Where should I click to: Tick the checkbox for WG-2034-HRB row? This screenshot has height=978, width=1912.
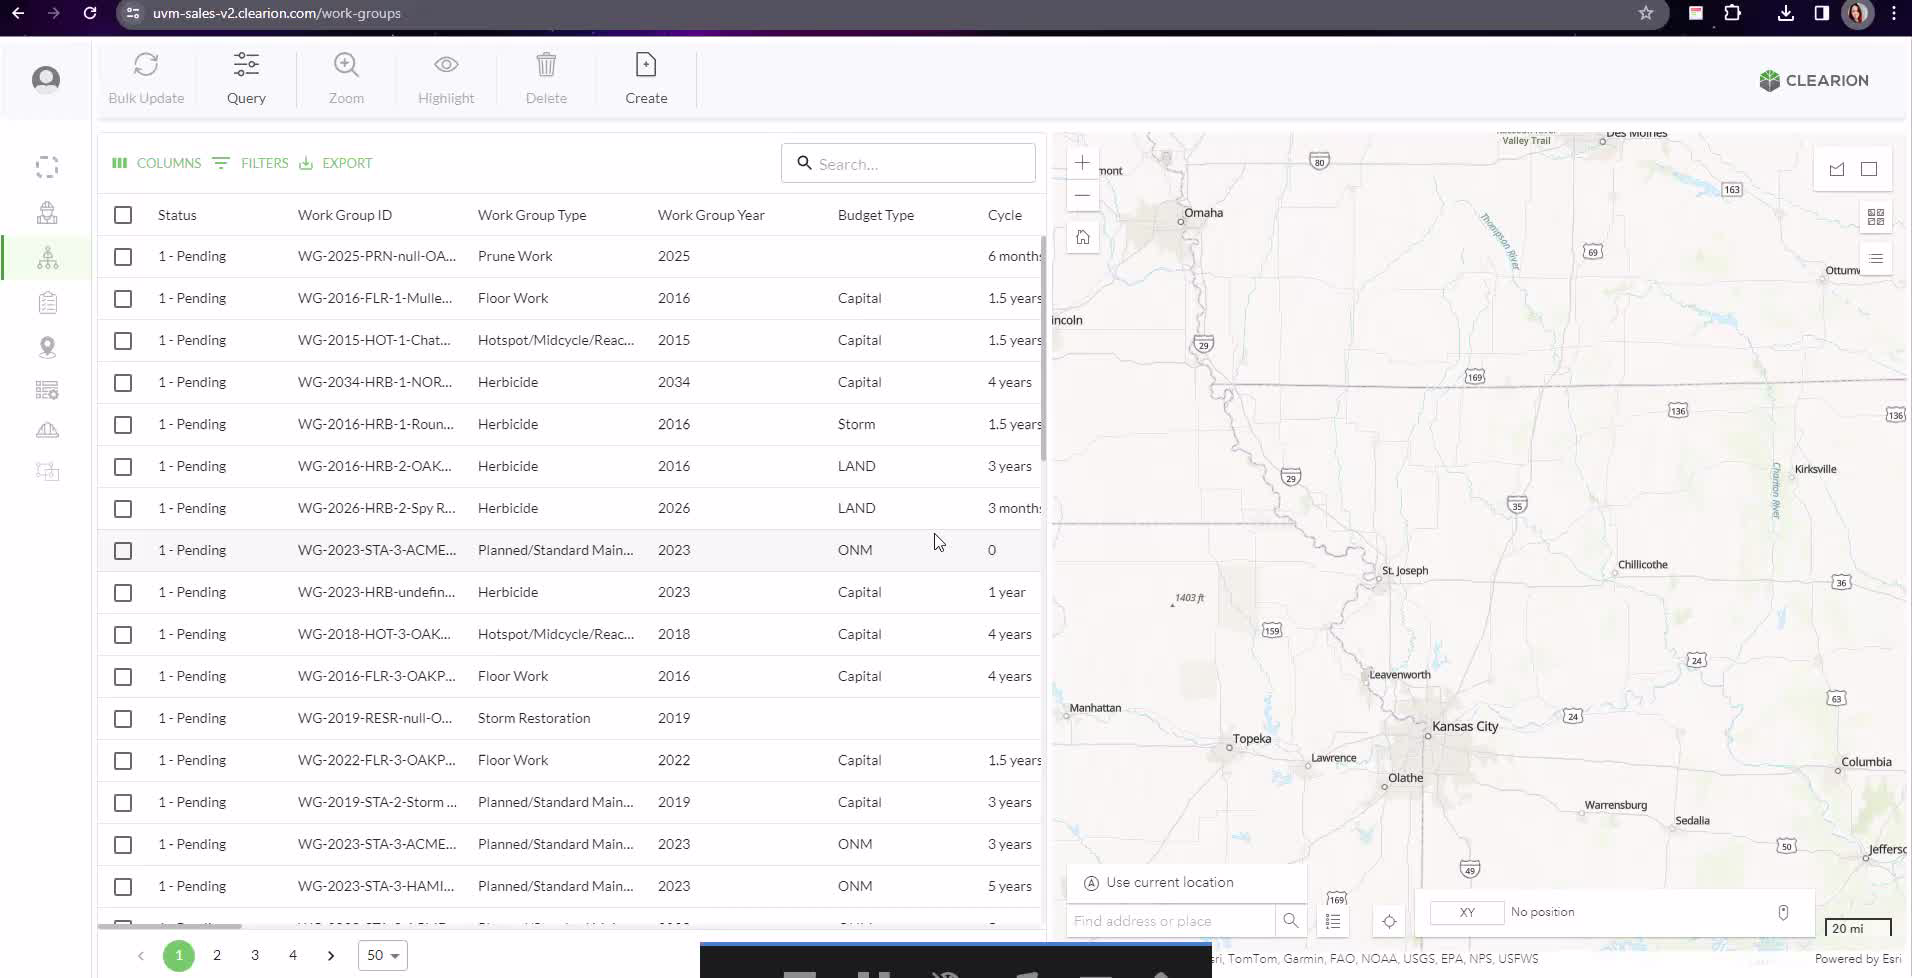(123, 383)
